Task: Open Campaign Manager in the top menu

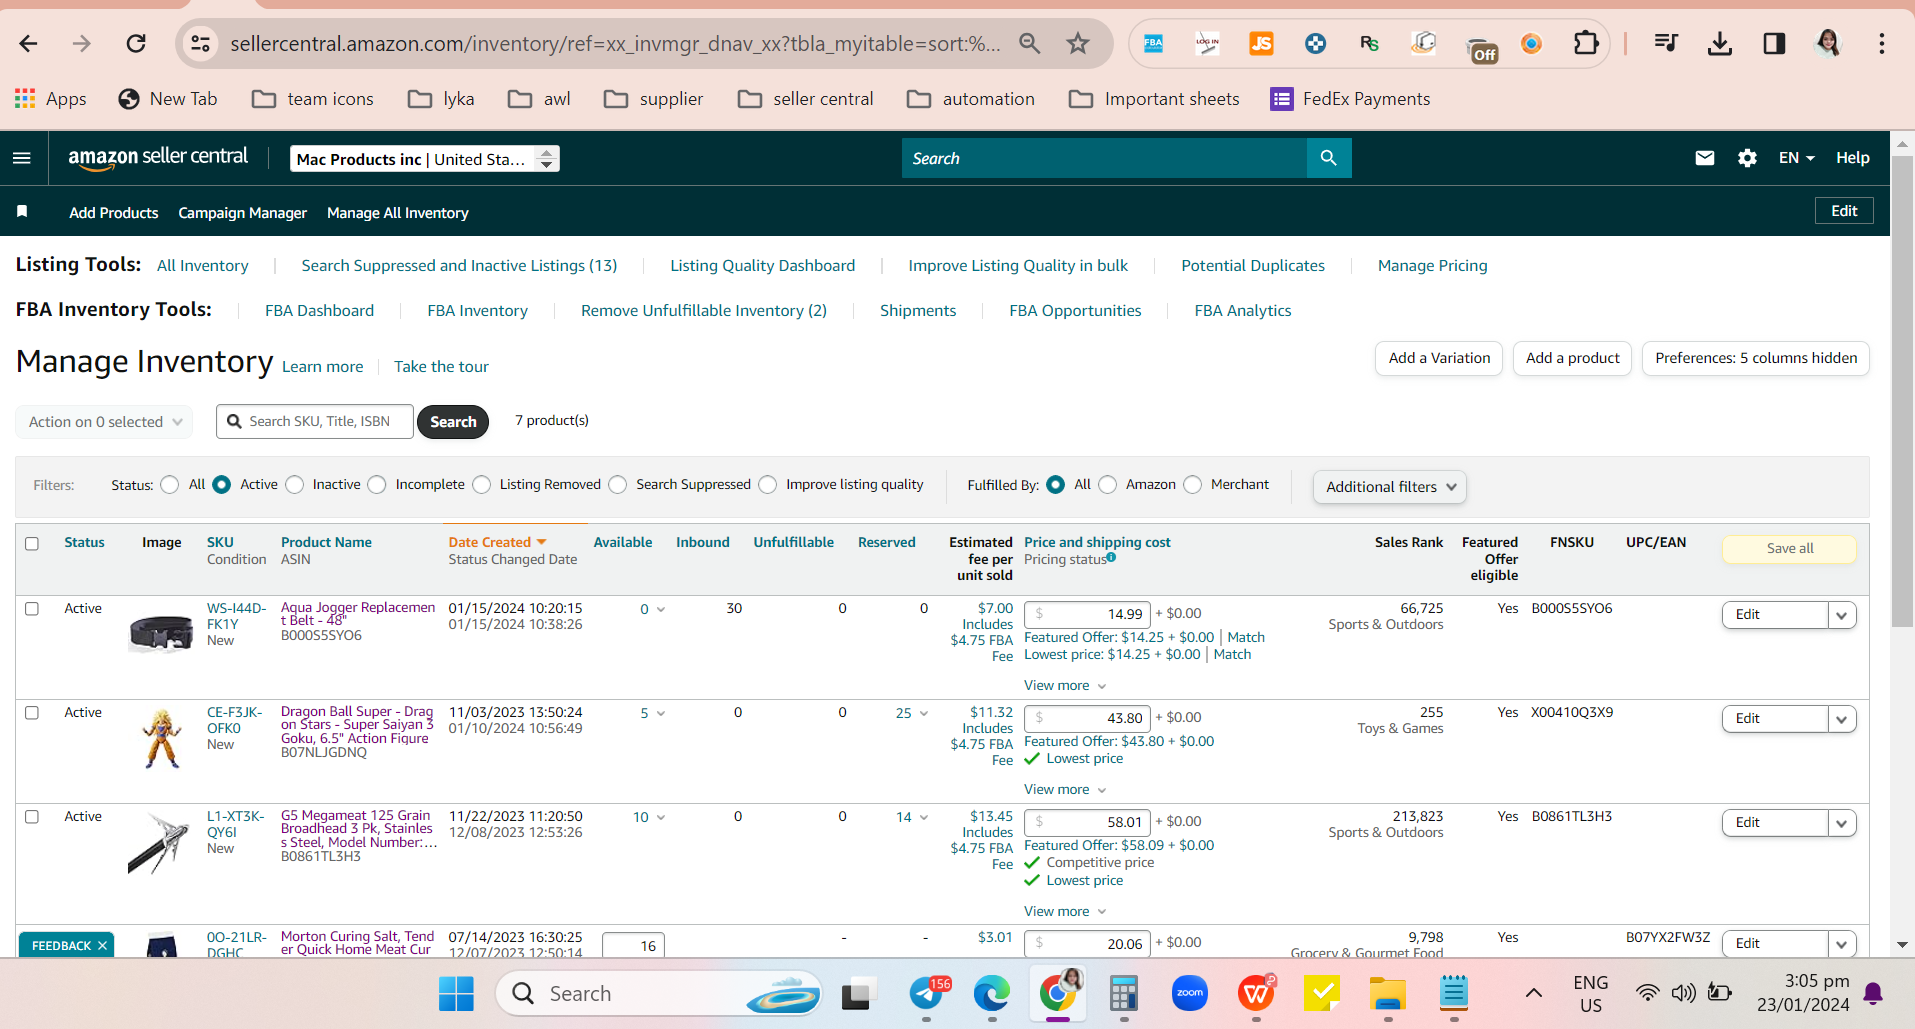Action: coord(242,213)
